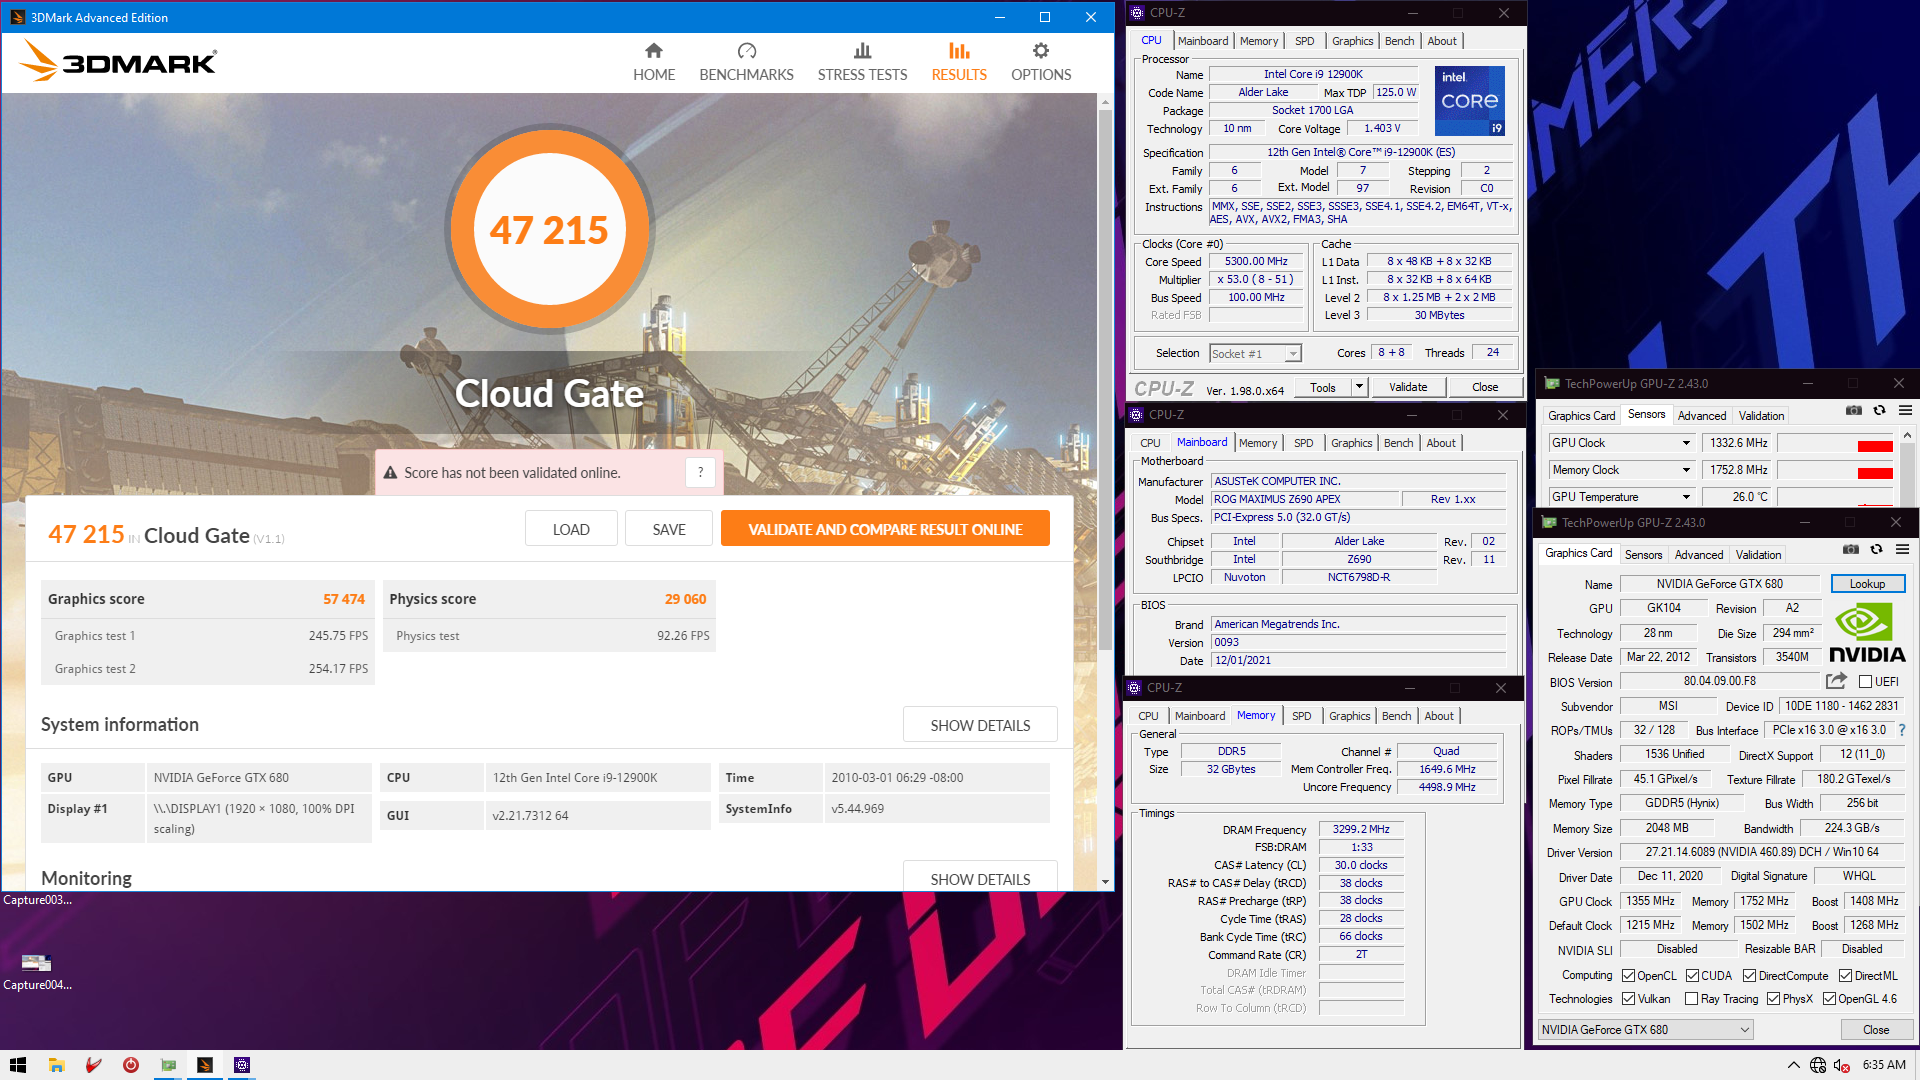This screenshot has height=1080, width=1920.
Task: Click the CPU-Z Validate button
Action: pyautogui.click(x=1408, y=387)
